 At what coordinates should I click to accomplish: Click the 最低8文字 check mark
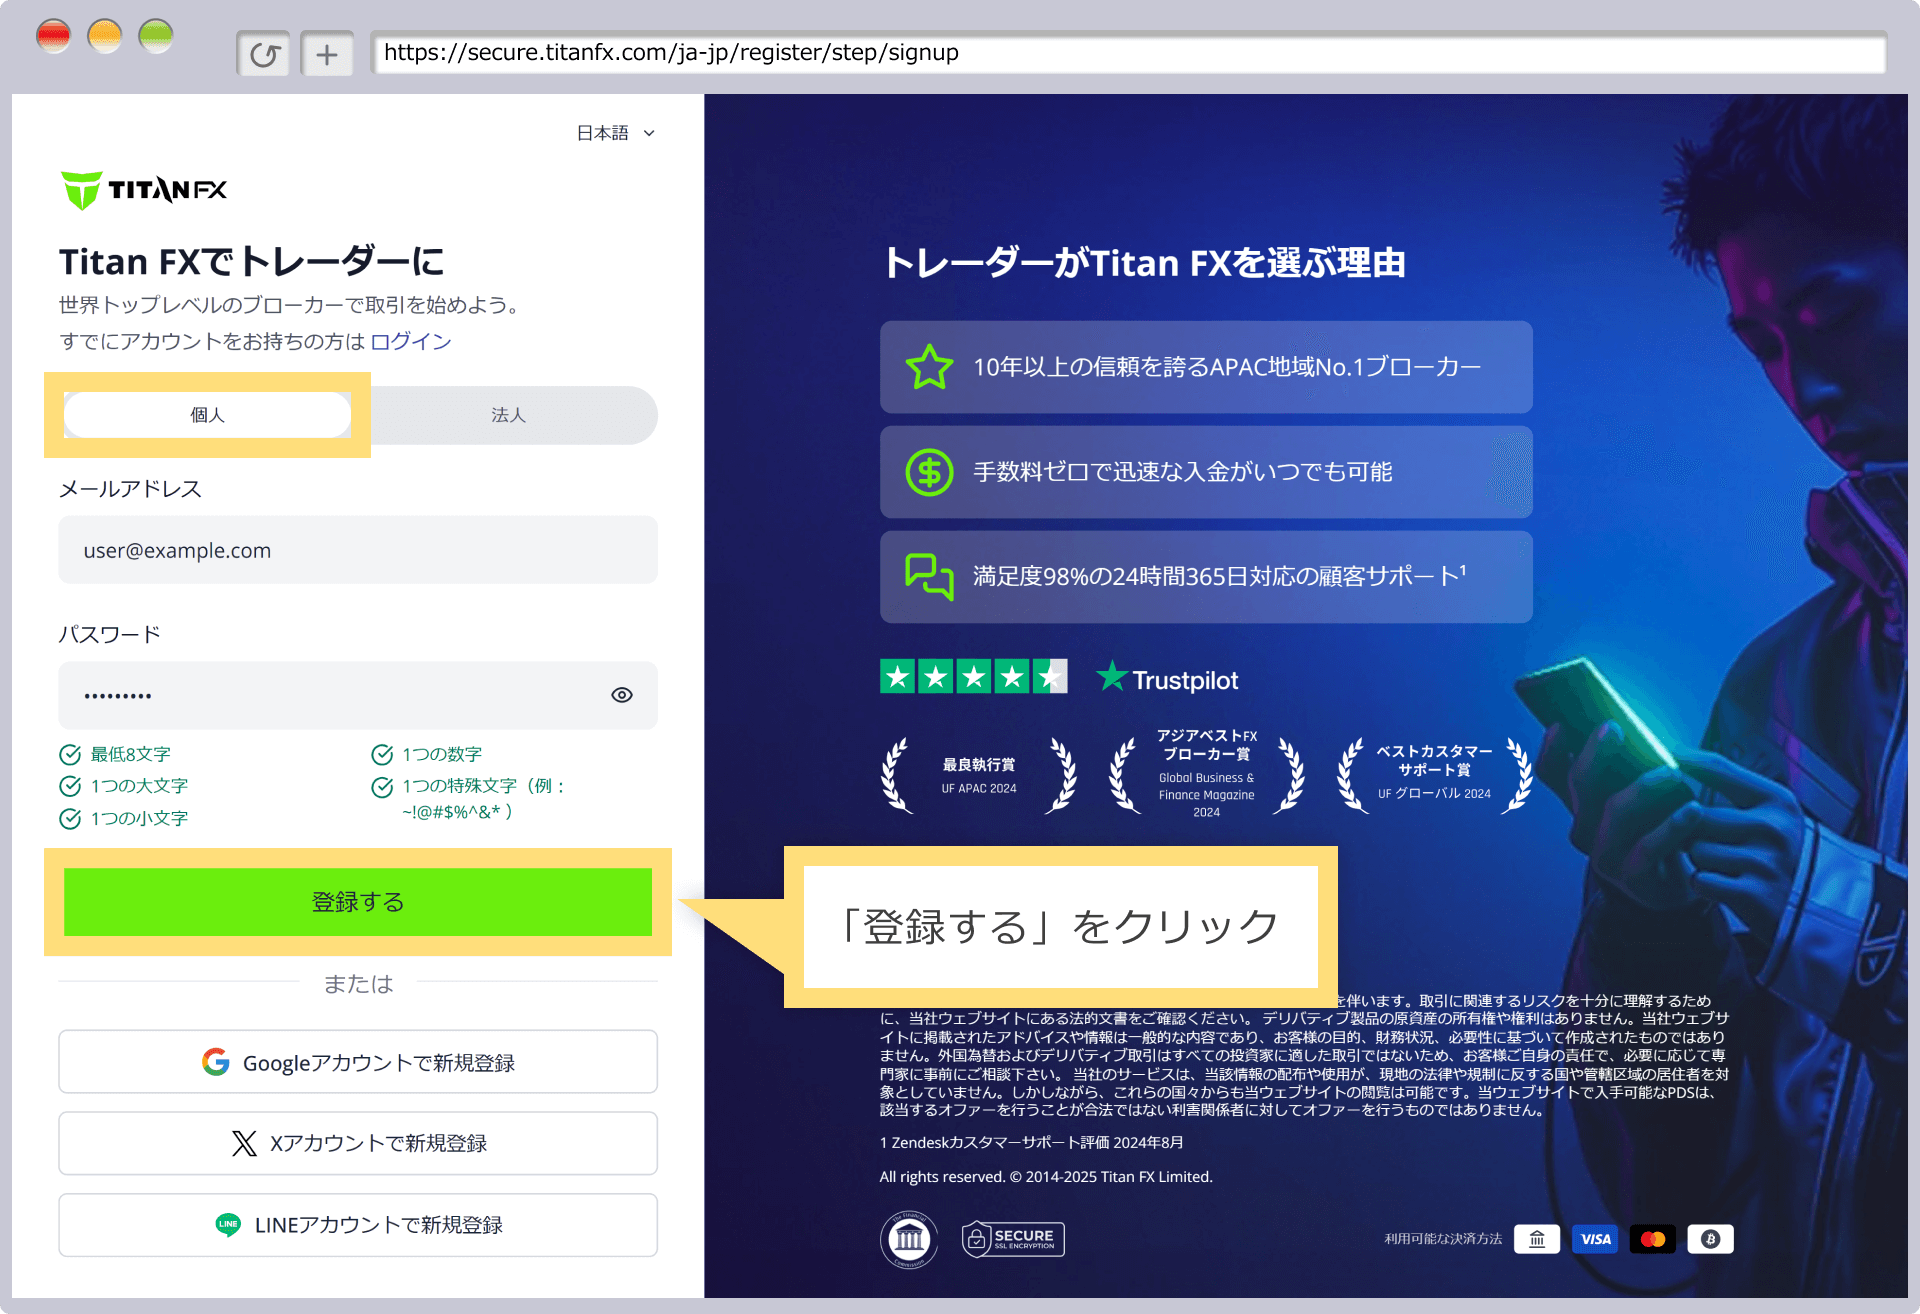coord(70,755)
